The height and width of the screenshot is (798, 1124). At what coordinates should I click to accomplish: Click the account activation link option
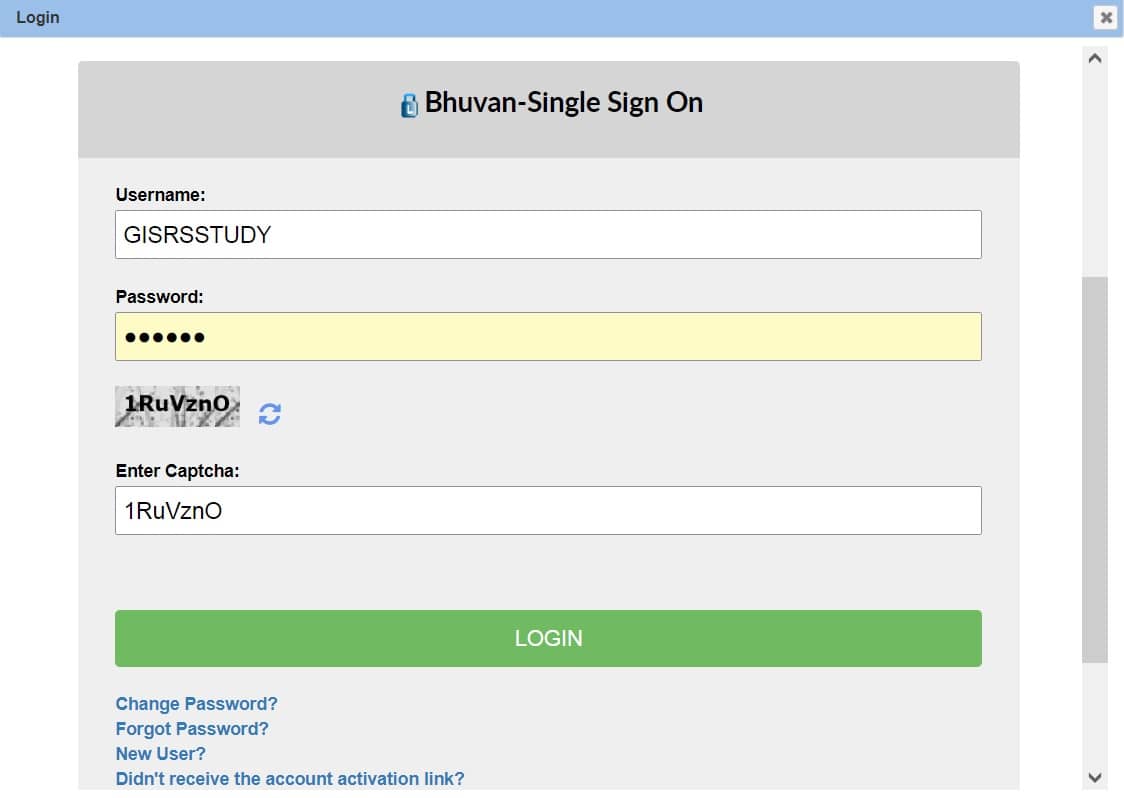(290, 779)
